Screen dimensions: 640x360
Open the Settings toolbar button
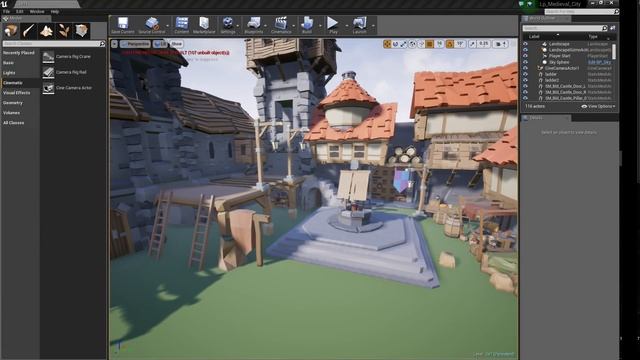[227, 25]
